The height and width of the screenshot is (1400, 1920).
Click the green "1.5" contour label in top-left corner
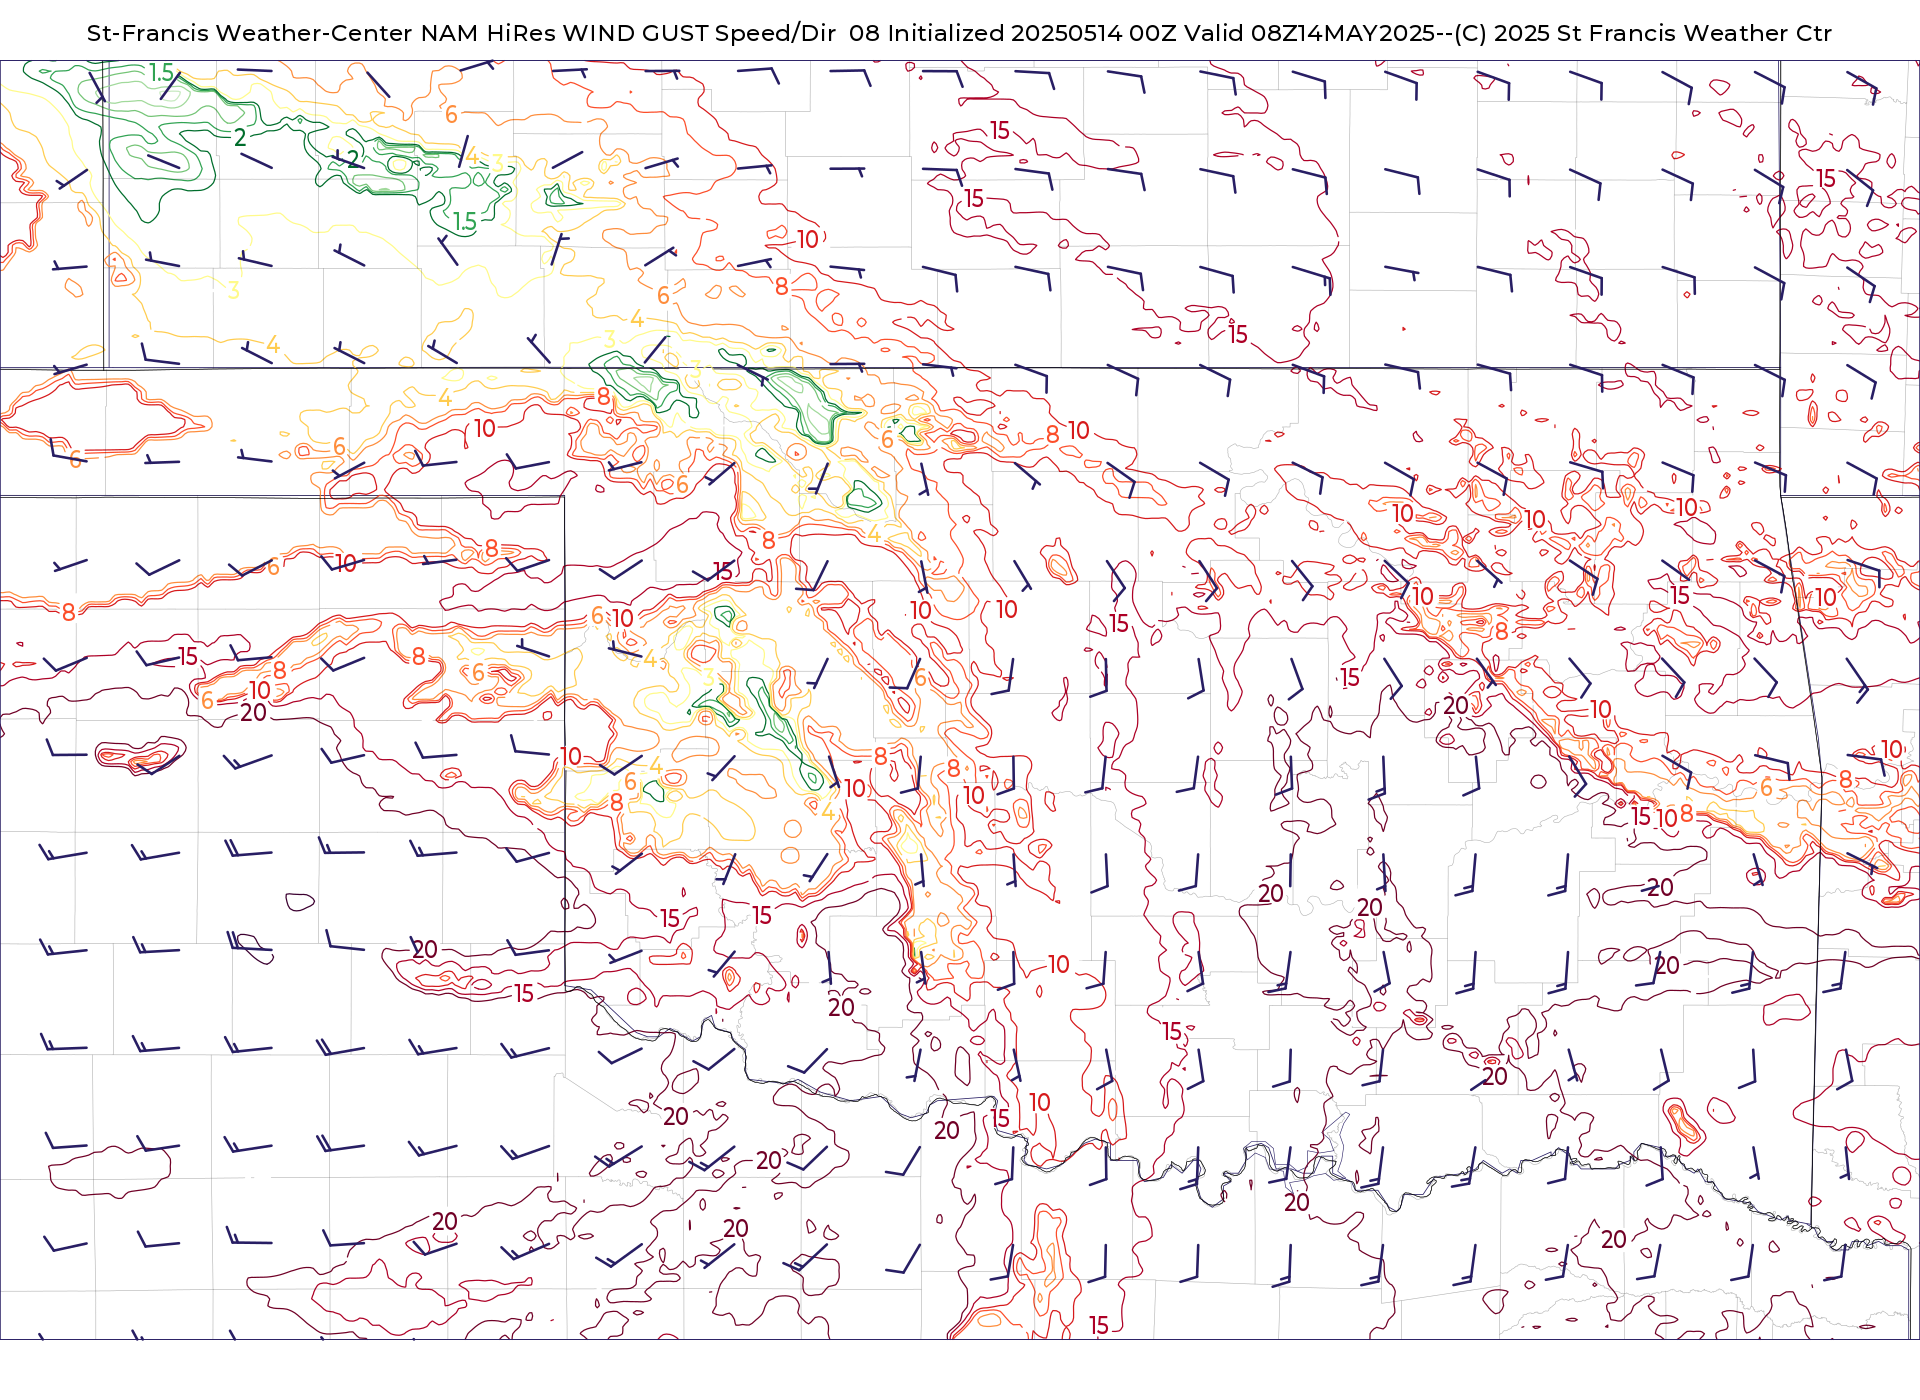161,73
